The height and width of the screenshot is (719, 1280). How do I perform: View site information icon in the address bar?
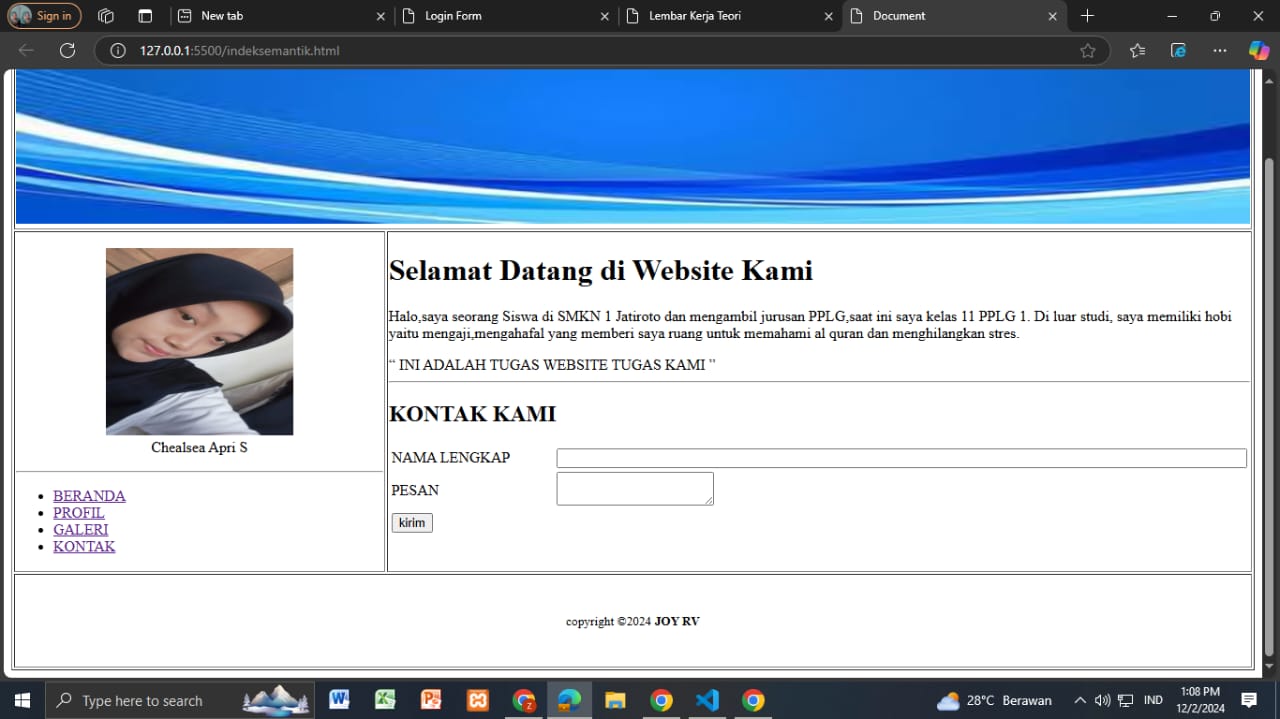point(118,51)
